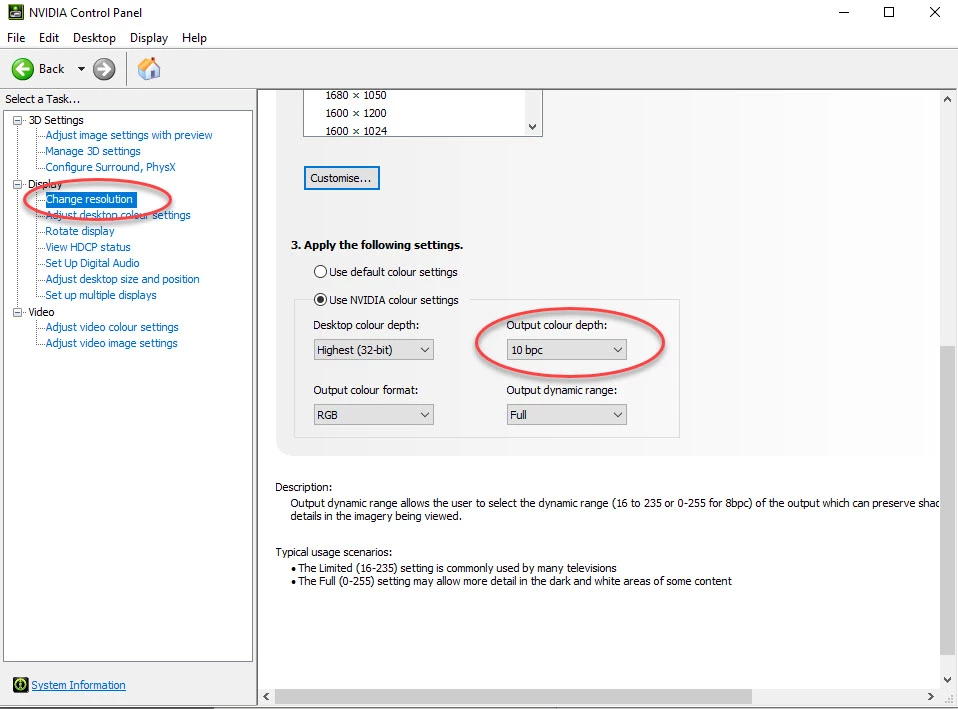Click the grey Forward arrow icon
The image size is (958, 709).
pyautogui.click(x=104, y=69)
